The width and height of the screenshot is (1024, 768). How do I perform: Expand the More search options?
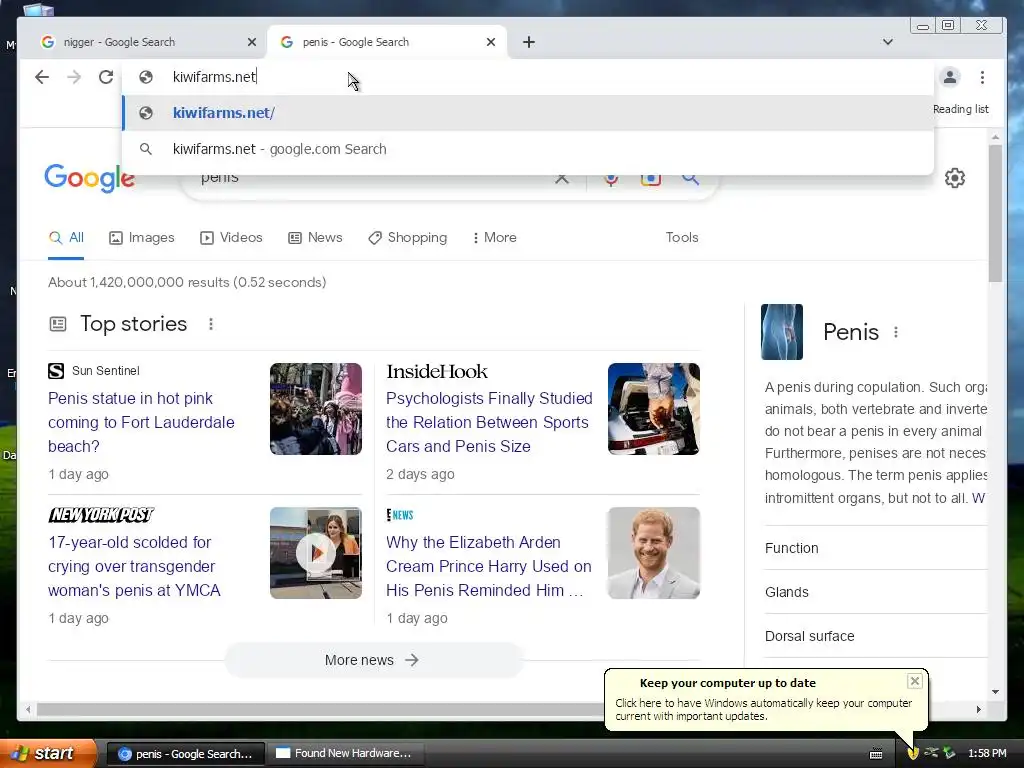[494, 238]
